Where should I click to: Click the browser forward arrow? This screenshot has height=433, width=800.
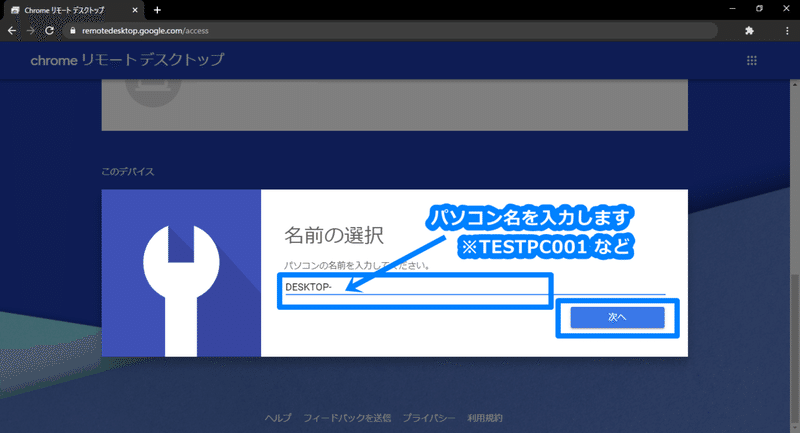tap(31, 31)
